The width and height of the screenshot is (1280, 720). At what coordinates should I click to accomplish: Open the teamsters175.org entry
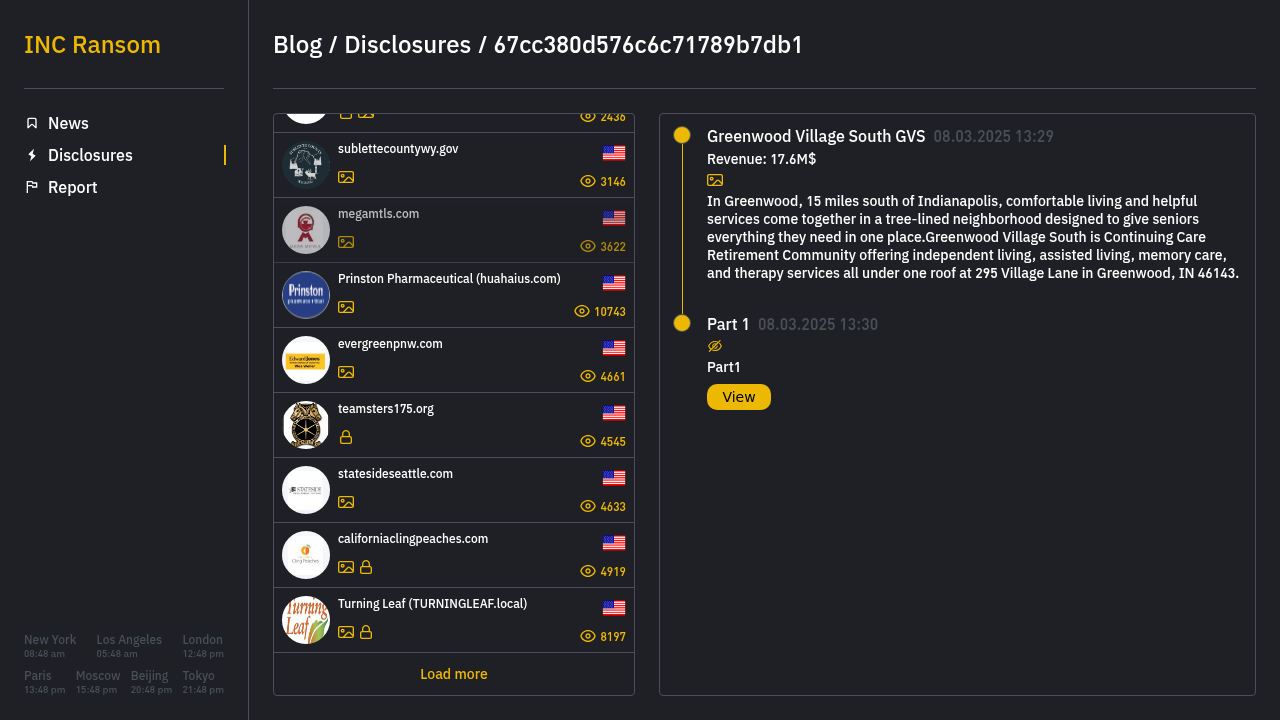pos(454,425)
